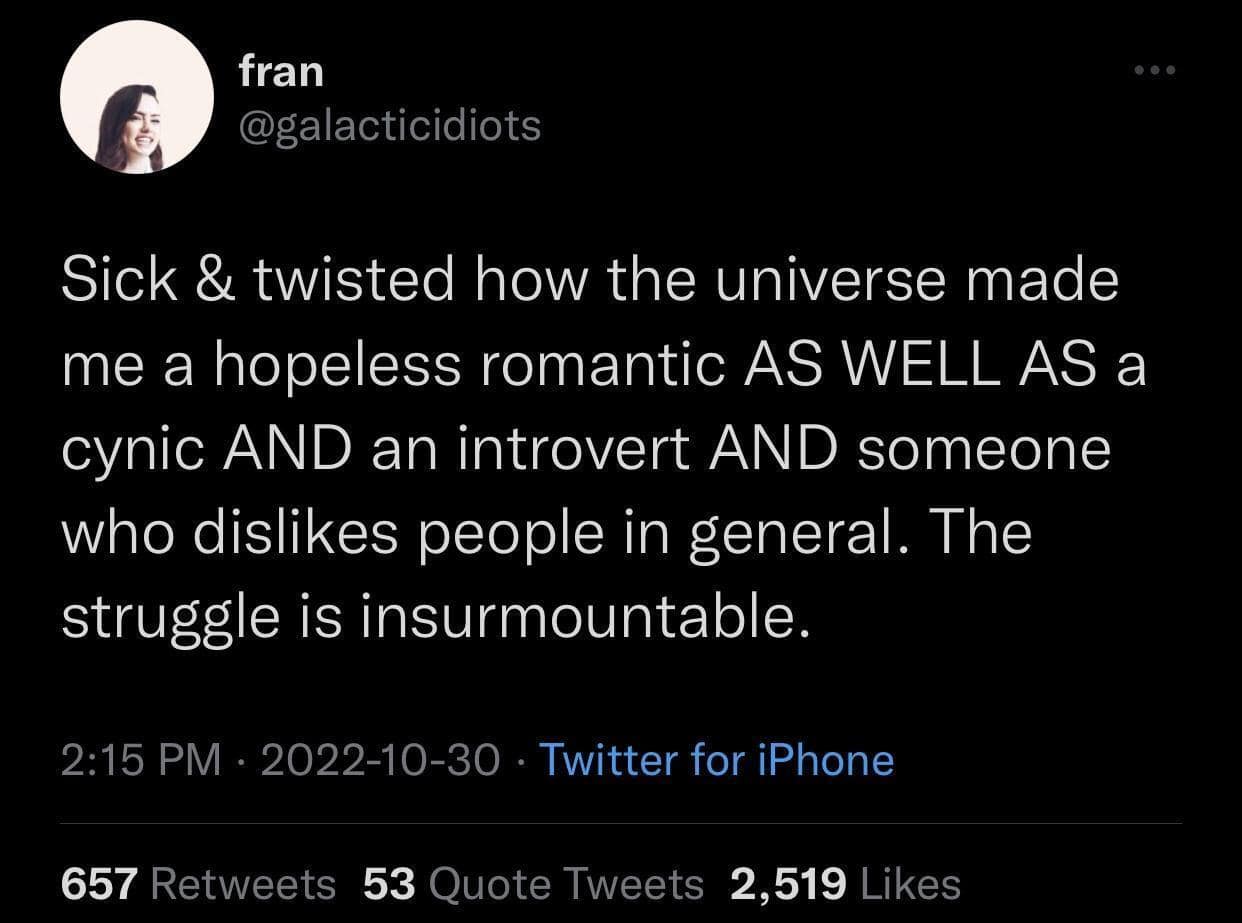View the 657 Retweets list
1242x923 pixels.
pos(199,884)
